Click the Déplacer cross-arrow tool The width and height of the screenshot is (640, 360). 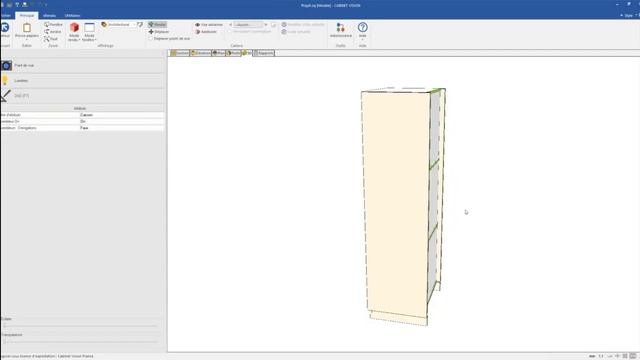pos(159,31)
